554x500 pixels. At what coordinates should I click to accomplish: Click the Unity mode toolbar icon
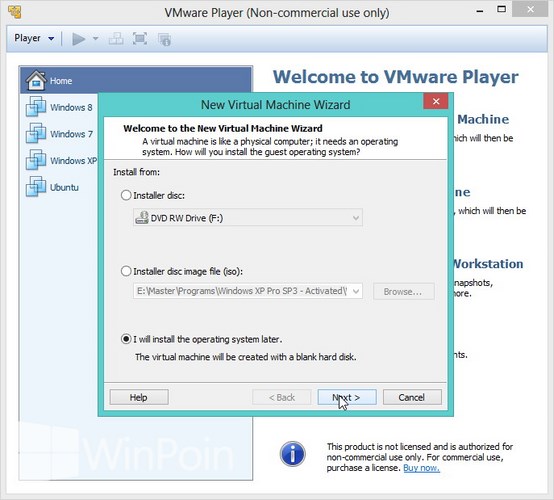[x=165, y=39]
